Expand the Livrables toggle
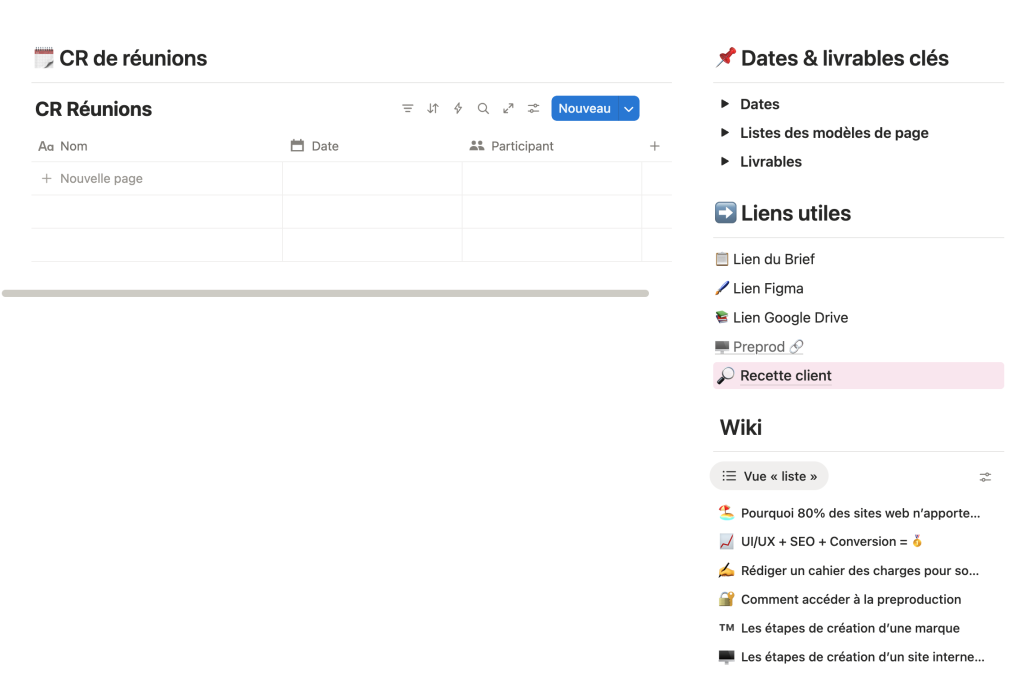Image resolution: width=1024 pixels, height=673 pixels. pos(726,162)
